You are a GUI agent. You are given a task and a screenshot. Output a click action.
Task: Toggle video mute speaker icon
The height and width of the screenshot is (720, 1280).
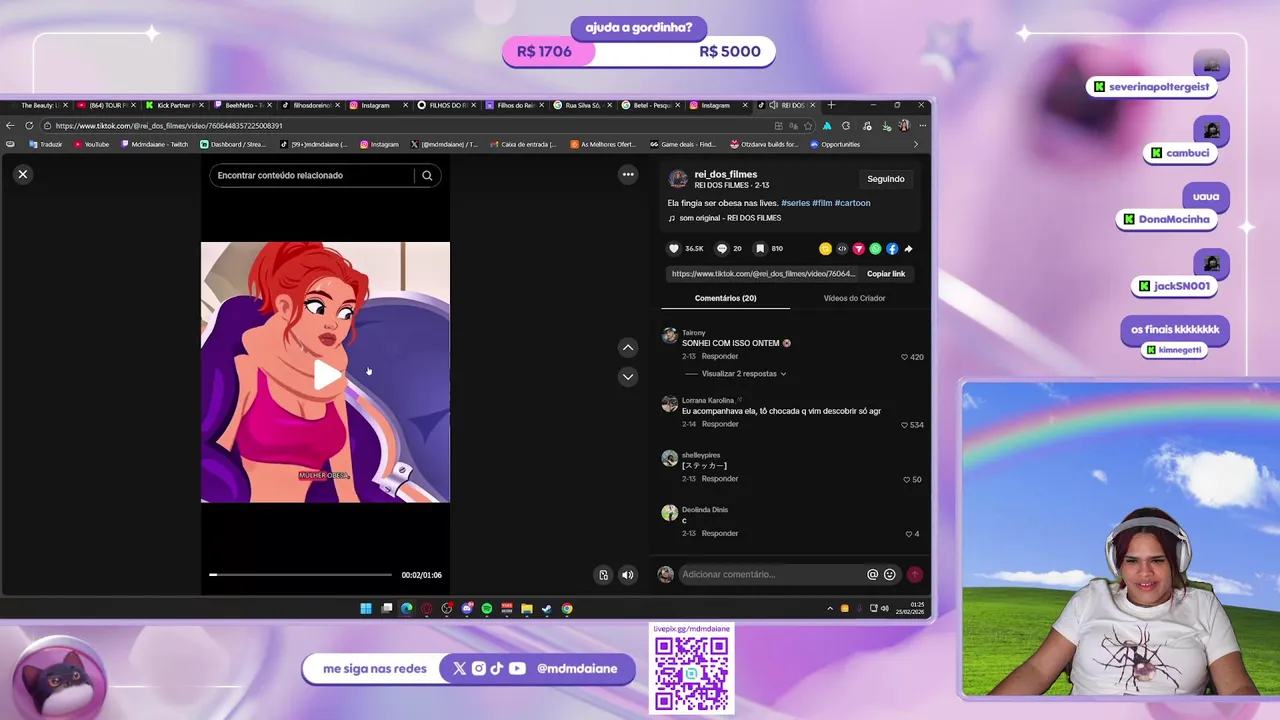pyautogui.click(x=628, y=575)
